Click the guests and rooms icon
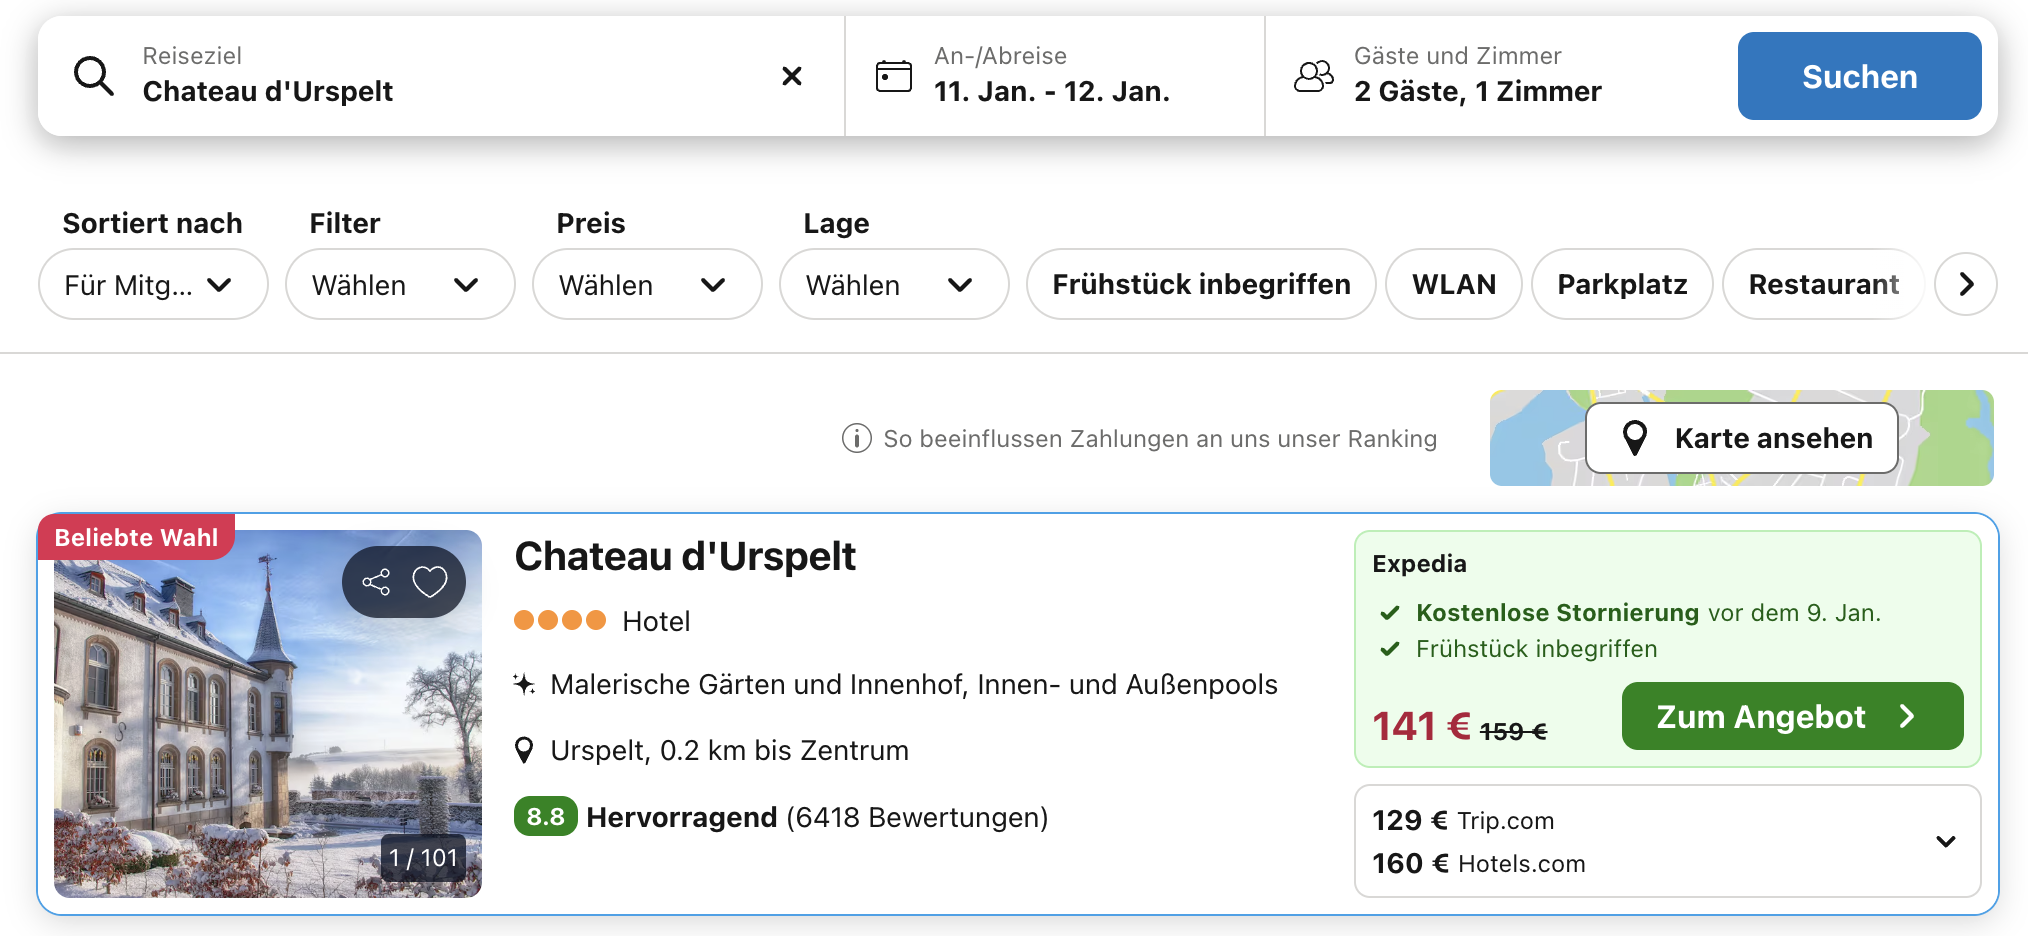The height and width of the screenshot is (936, 2028). tap(1313, 76)
